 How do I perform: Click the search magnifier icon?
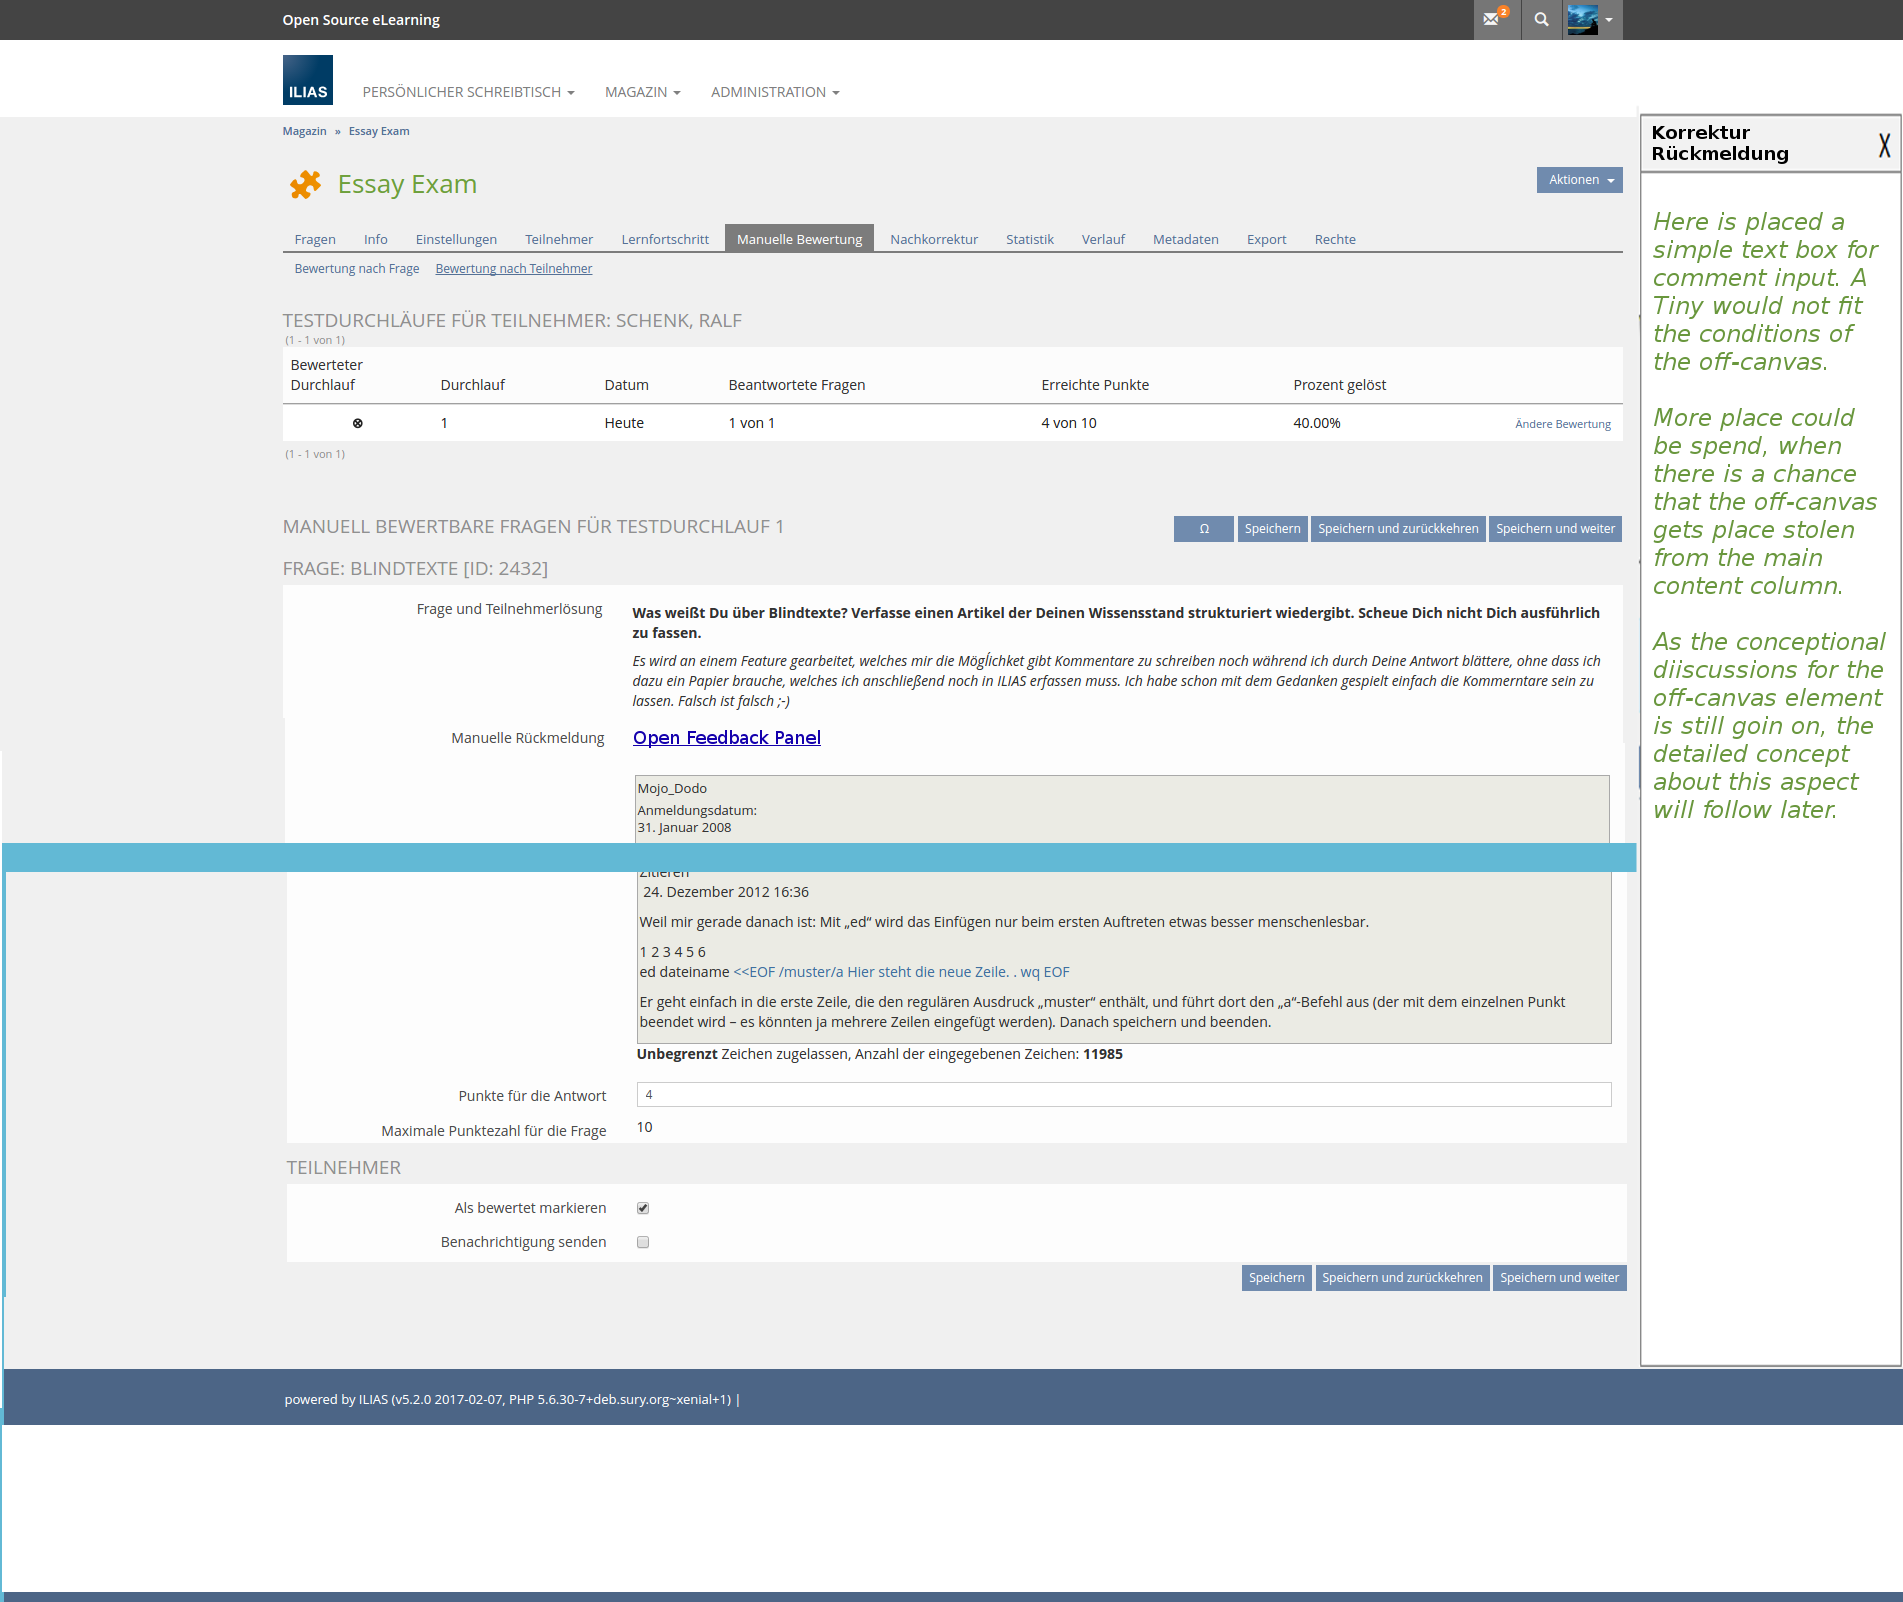(x=1541, y=19)
